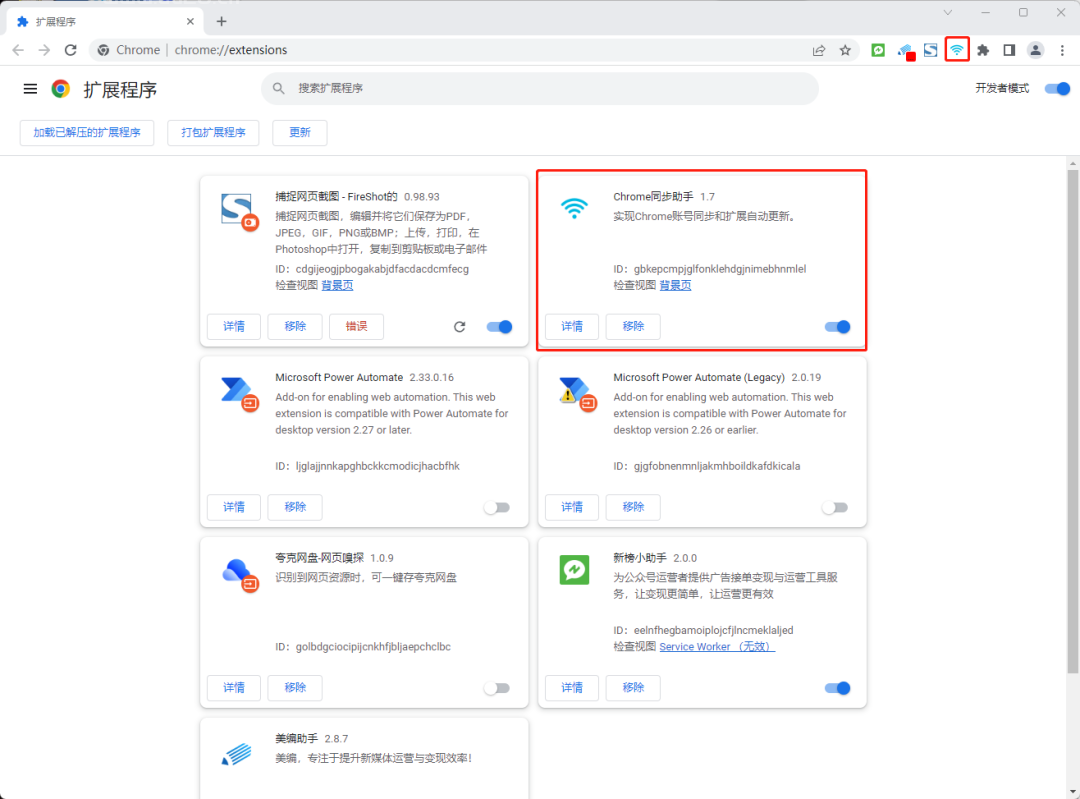Select the 扩展程序 browser tab
The width and height of the screenshot is (1080, 799).
[105, 21]
